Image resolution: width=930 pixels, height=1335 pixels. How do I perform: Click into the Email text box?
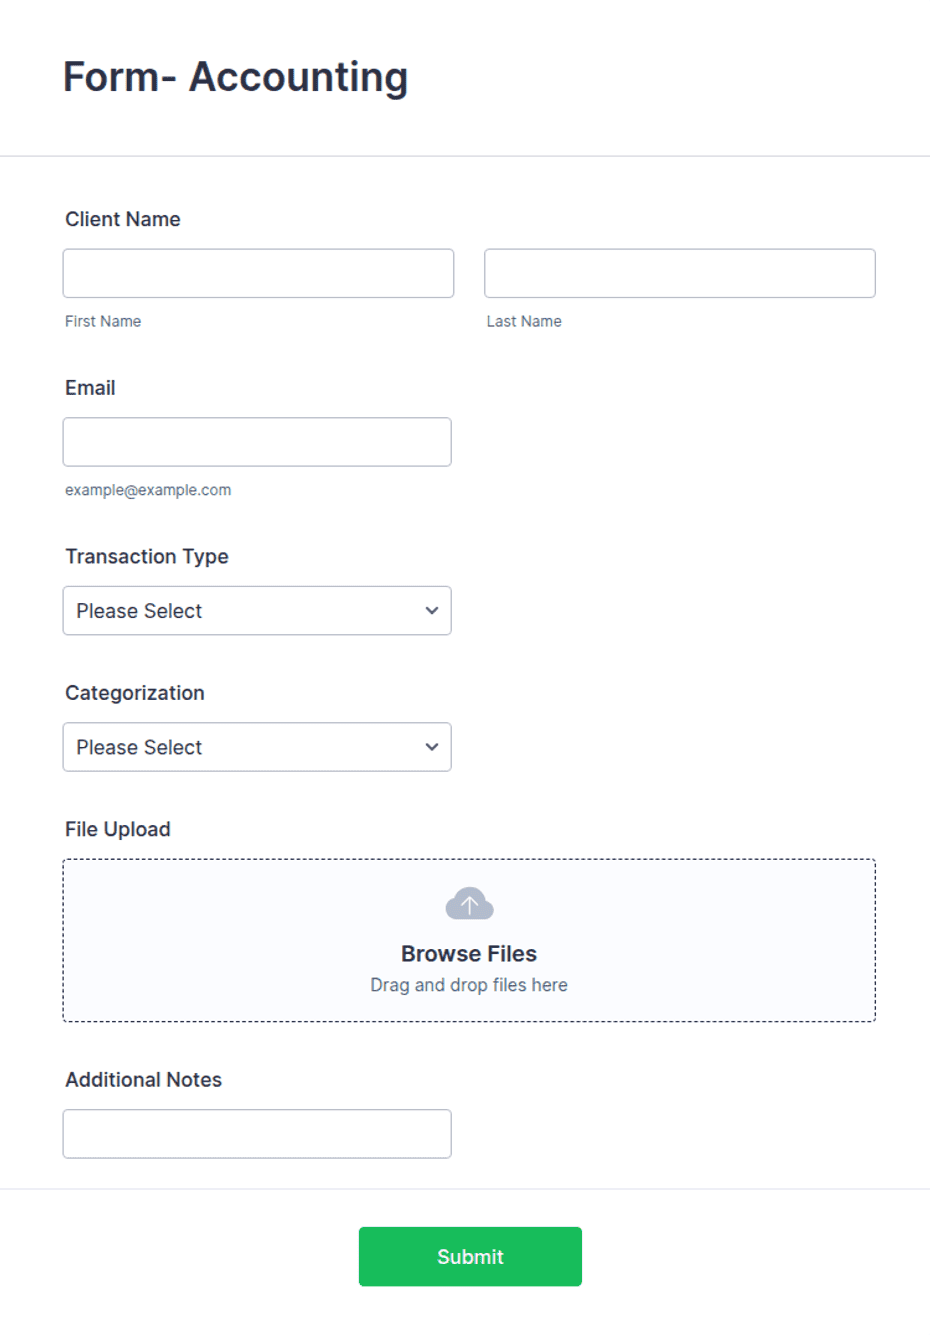coord(257,442)
